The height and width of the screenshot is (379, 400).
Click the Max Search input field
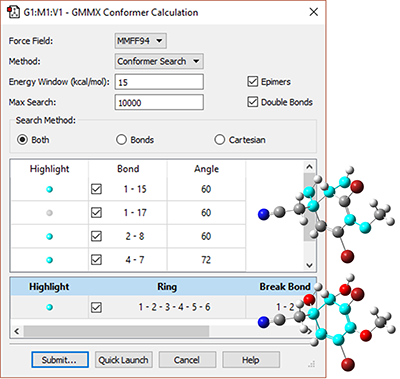[x=159, y=102]
